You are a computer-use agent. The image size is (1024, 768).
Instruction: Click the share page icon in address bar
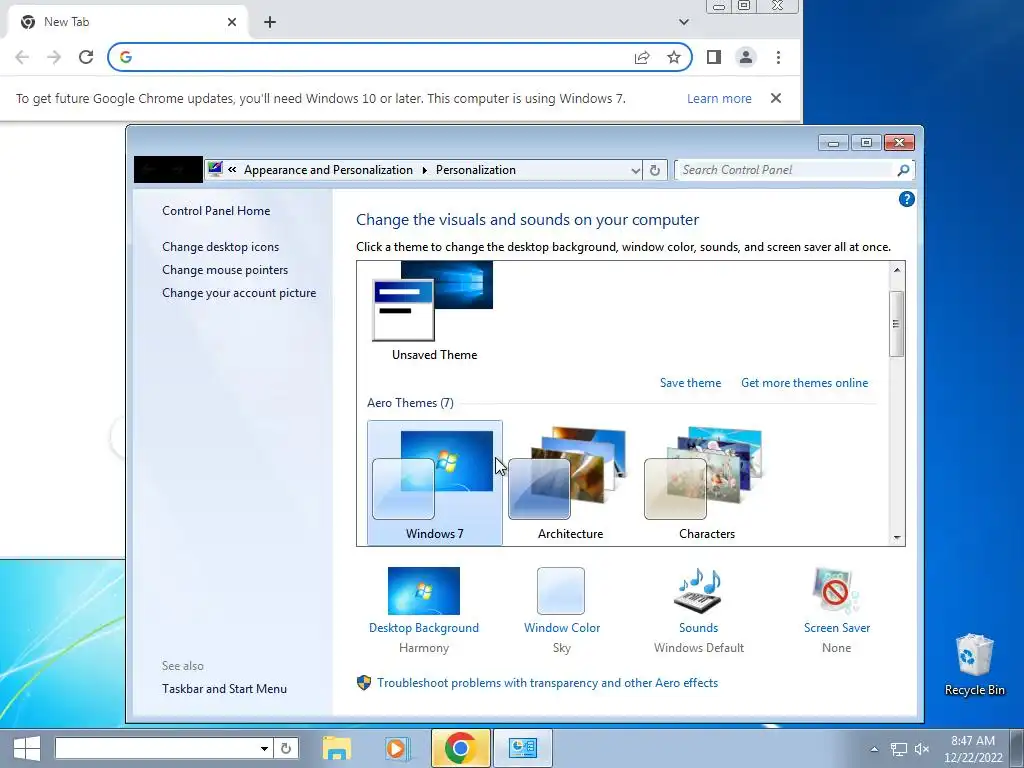[x=642, y=57]
